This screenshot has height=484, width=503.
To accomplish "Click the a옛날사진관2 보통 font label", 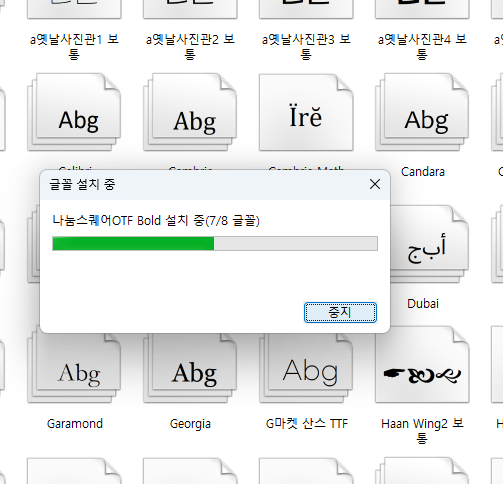I will click(x=190, y=46).
